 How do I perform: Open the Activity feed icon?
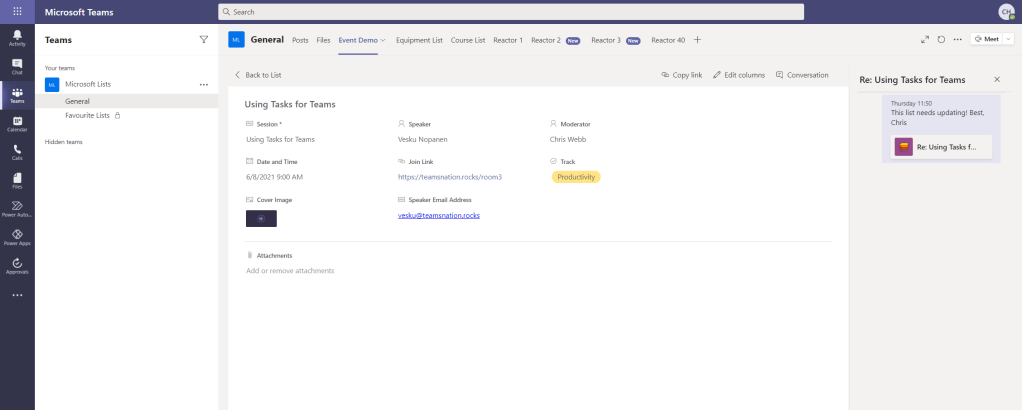tap(17, 38)
